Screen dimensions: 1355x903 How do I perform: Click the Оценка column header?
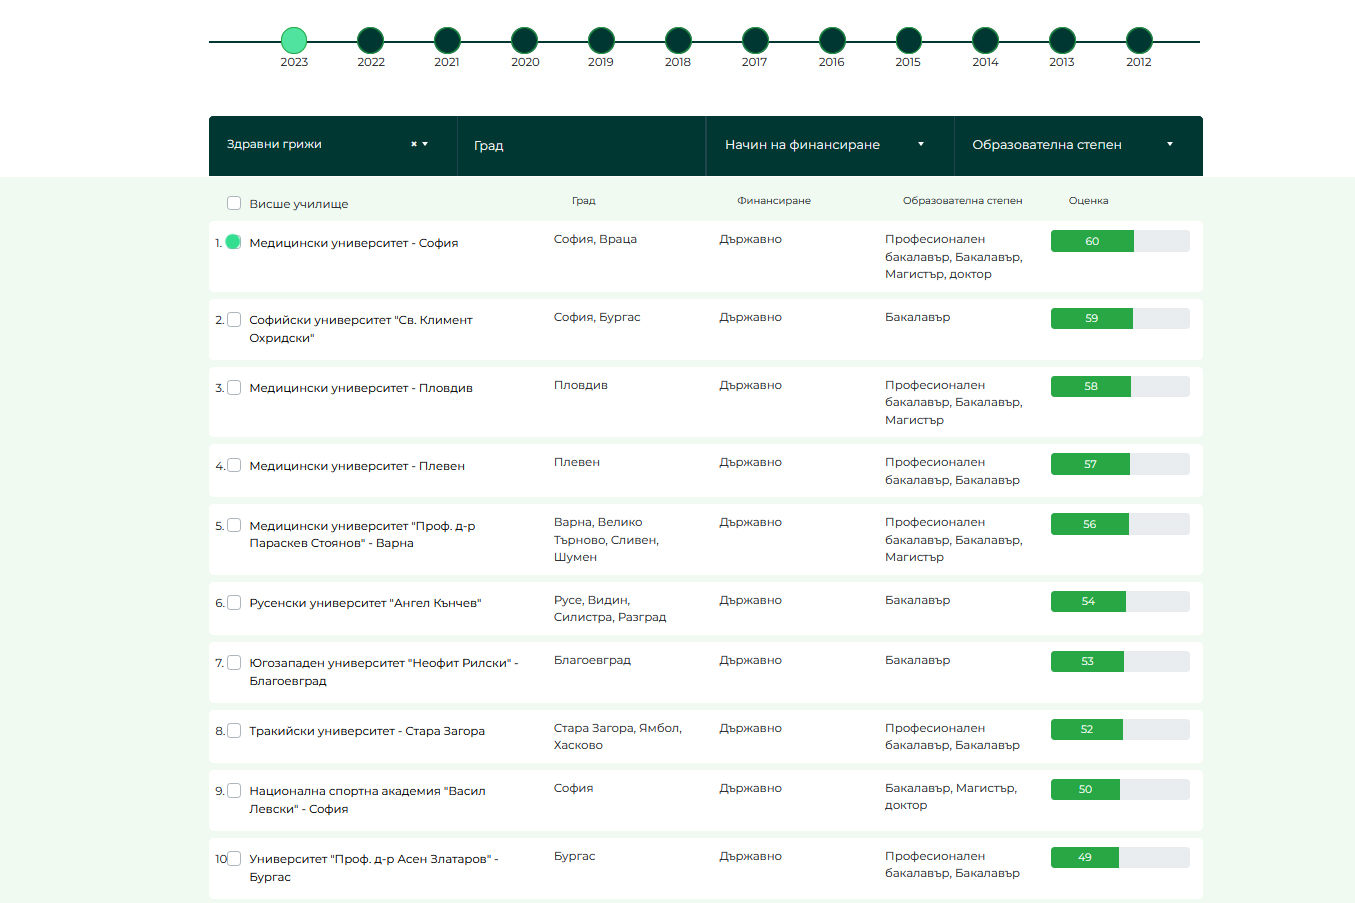(x=1088, y=201)
